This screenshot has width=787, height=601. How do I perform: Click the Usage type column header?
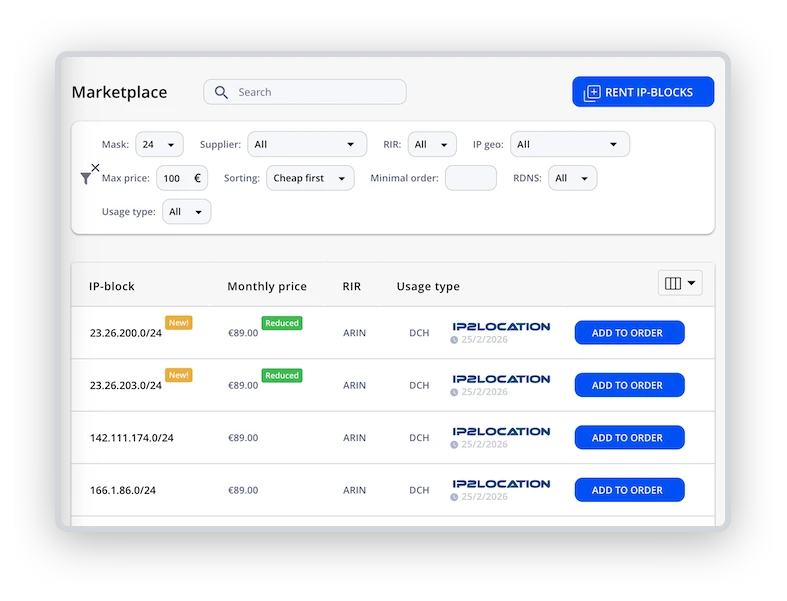coord(428,287)
